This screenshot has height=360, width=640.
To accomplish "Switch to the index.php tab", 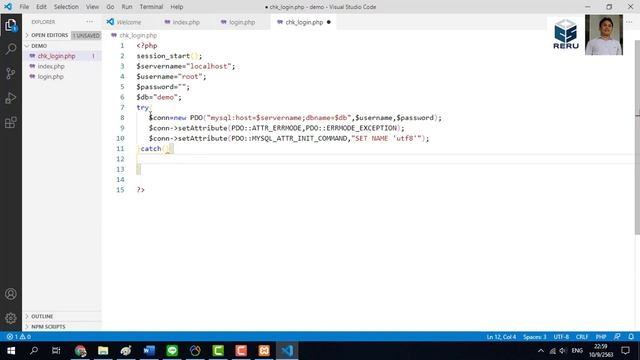I will coord(186,22).
